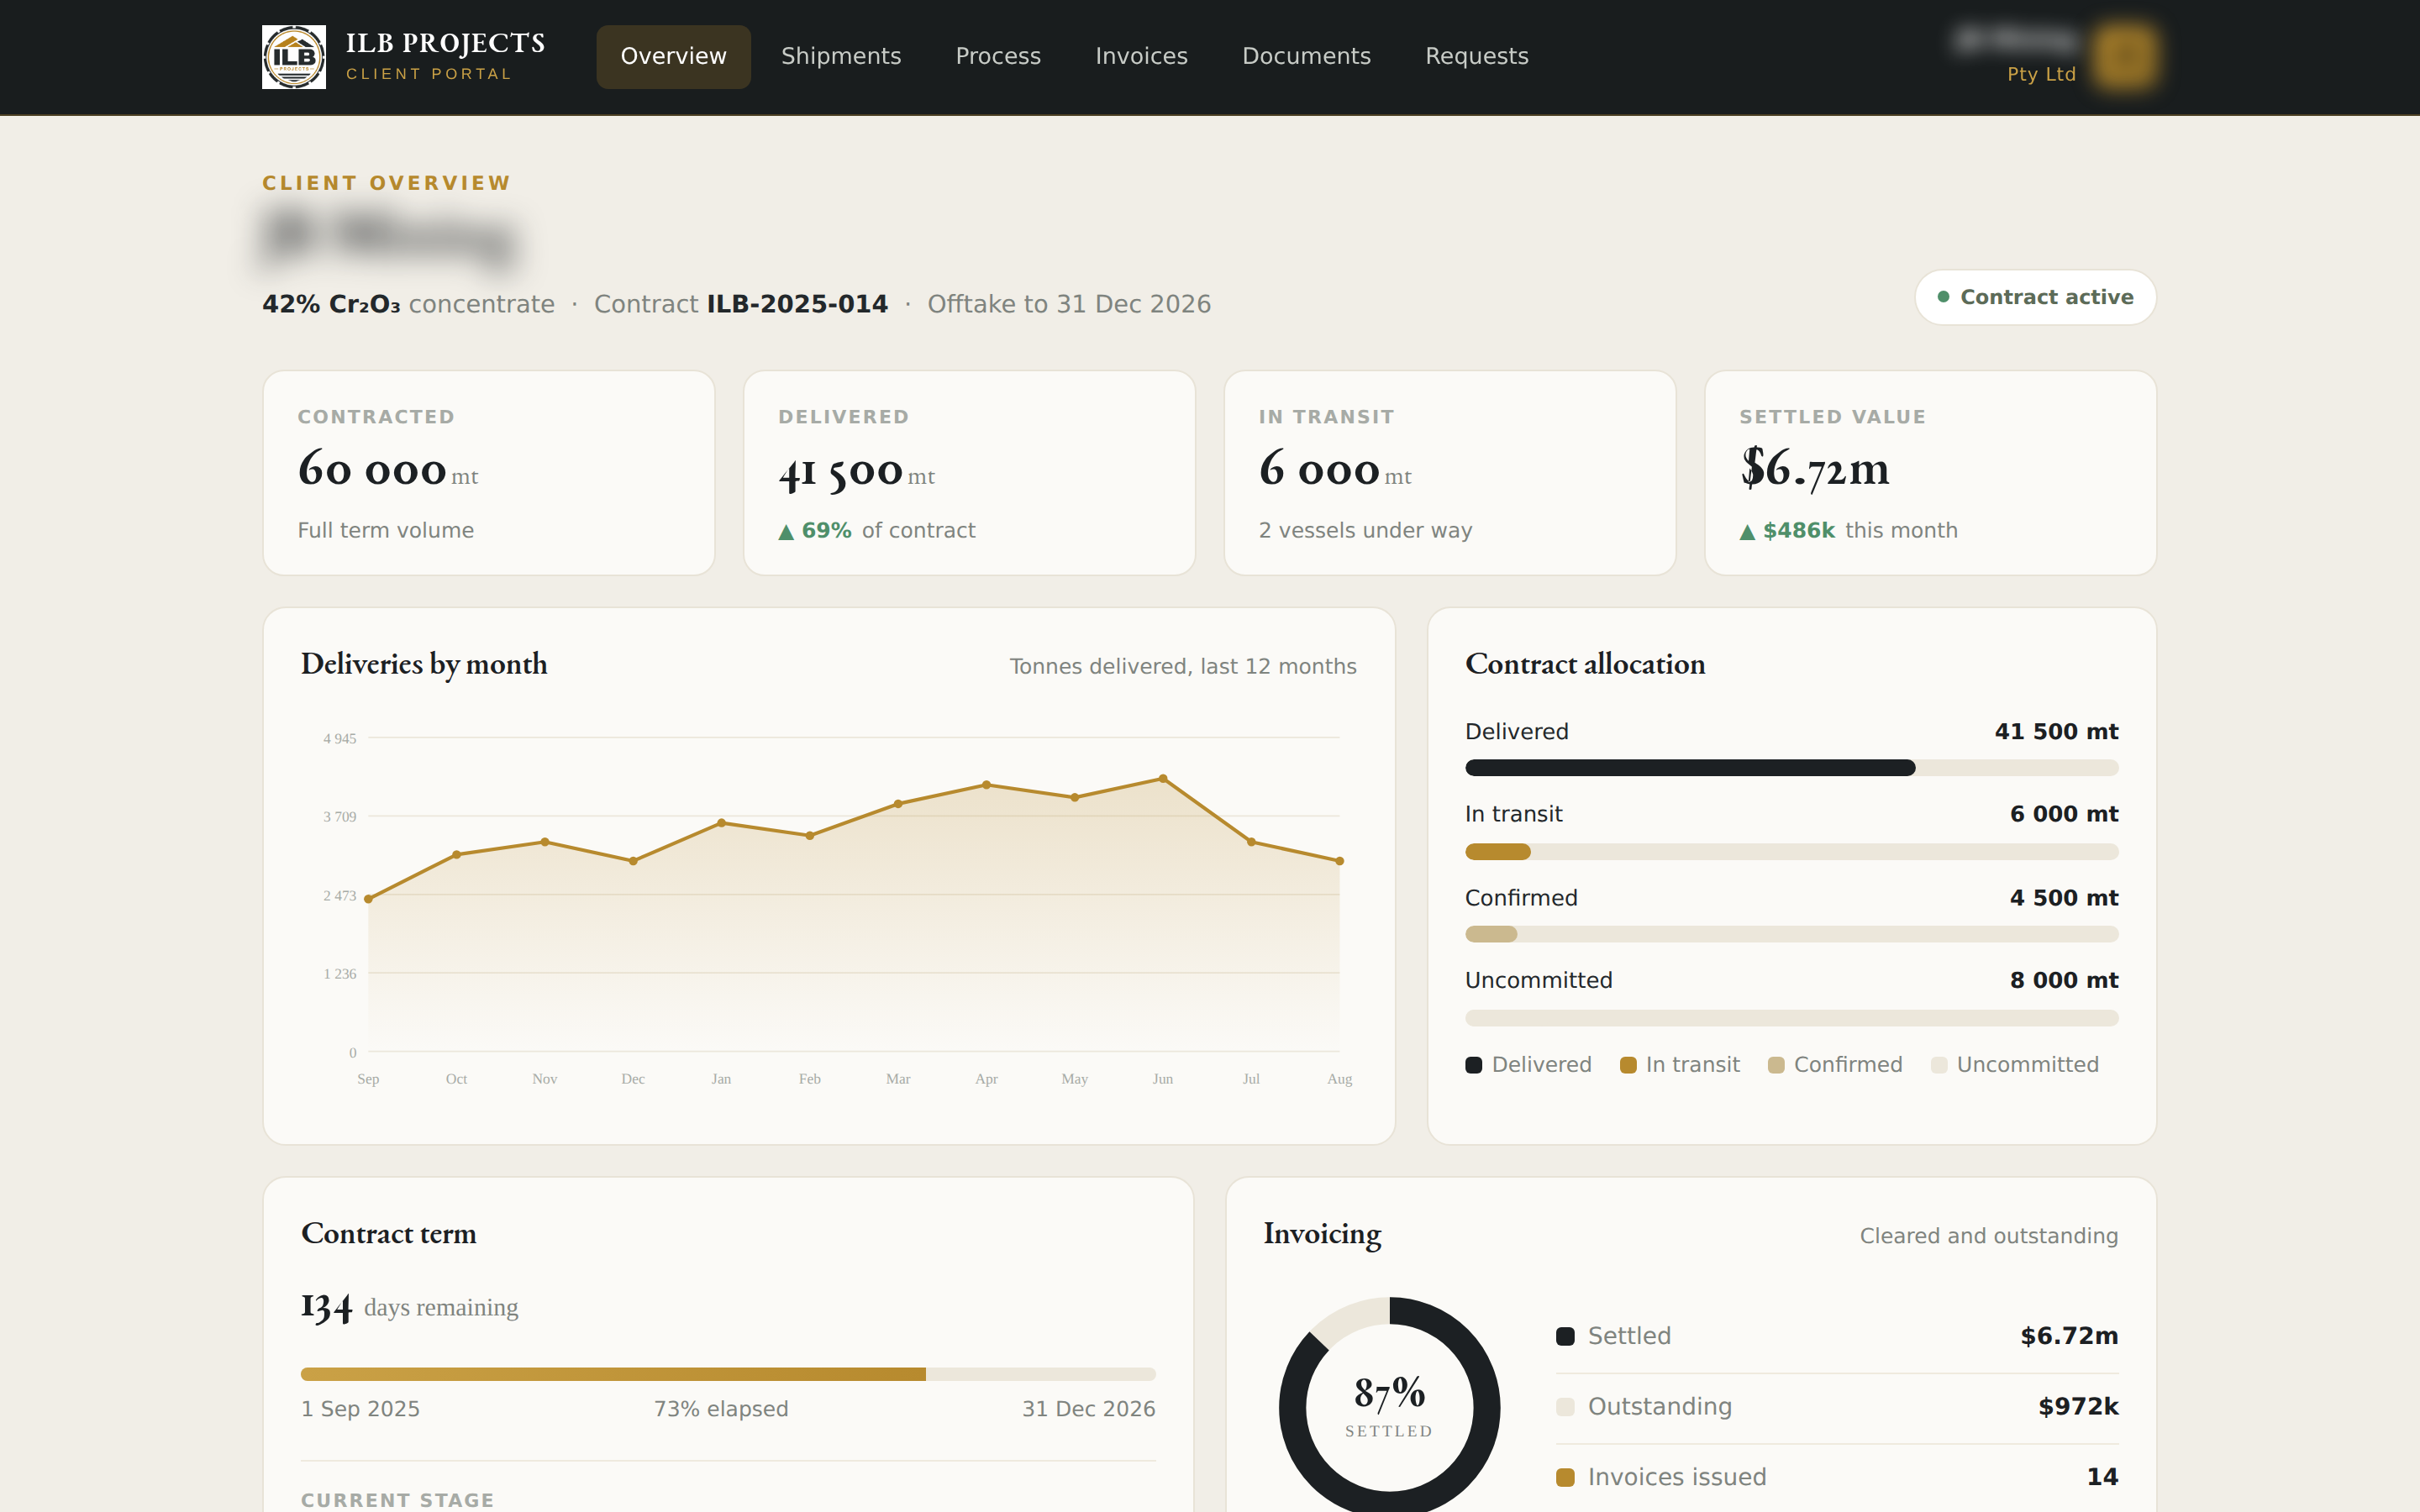
Task: Click the Jun peak point on deliveries chart
Action: pos(1163,778)
